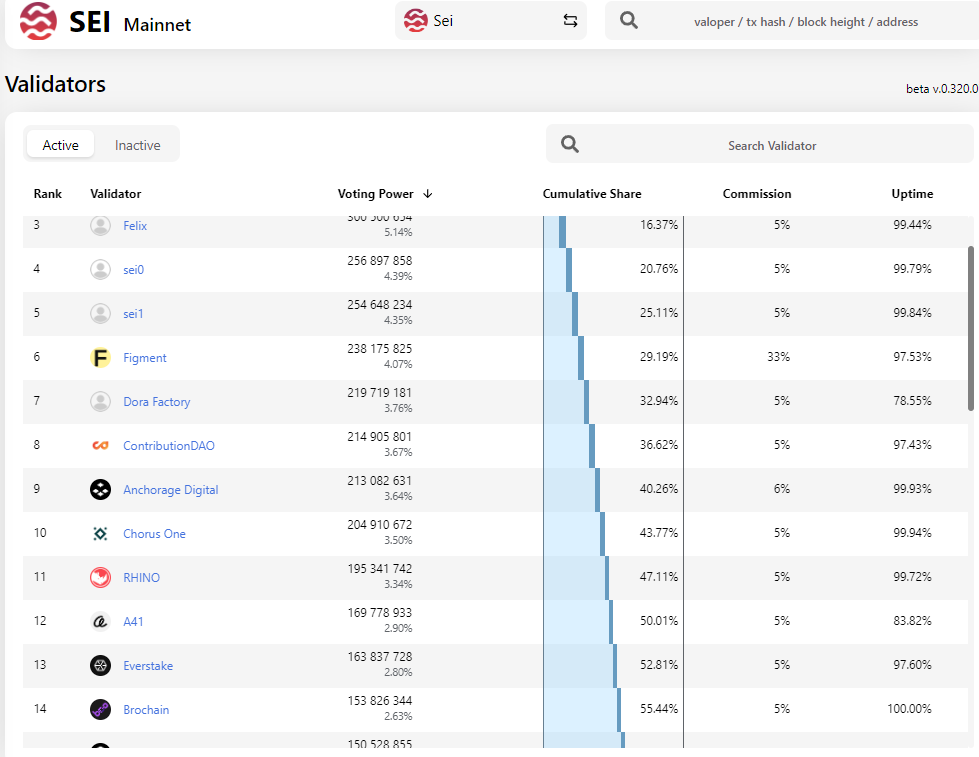The width and height of the screenshot is (979, 757).
Task: Click the Figment validator logo icon
Action: click(x=100, y=358)
